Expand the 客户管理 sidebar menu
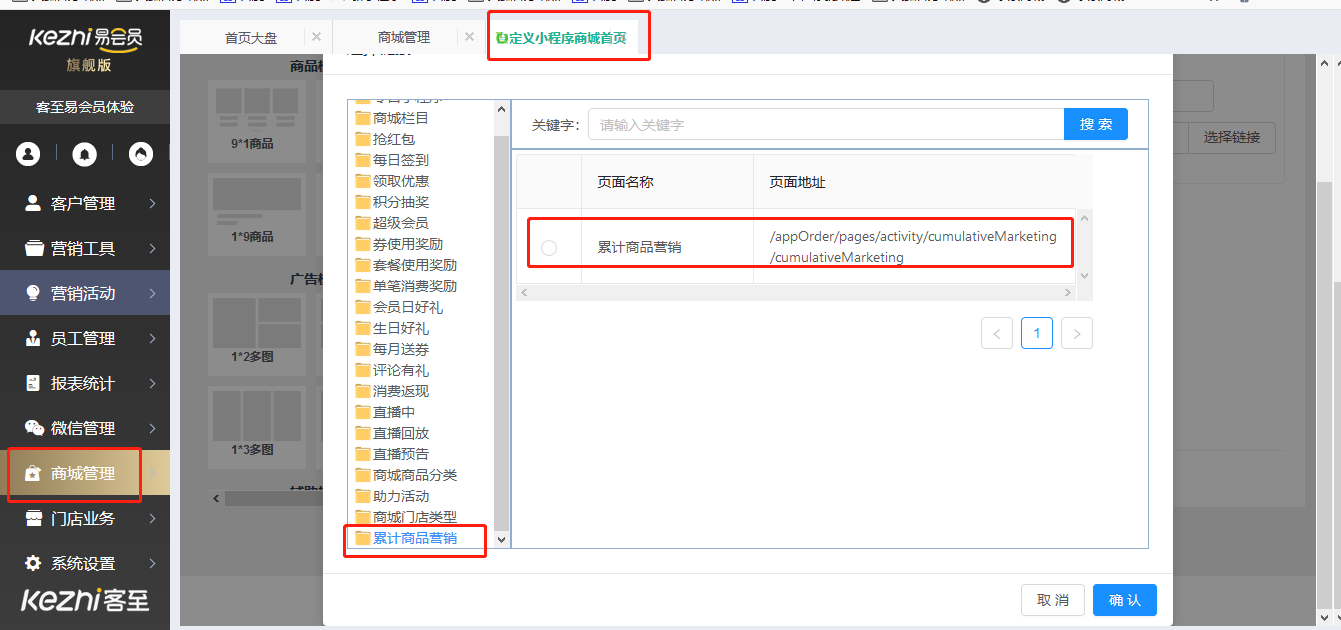This screenshot has width=1341, height=630. pos(85,203)
